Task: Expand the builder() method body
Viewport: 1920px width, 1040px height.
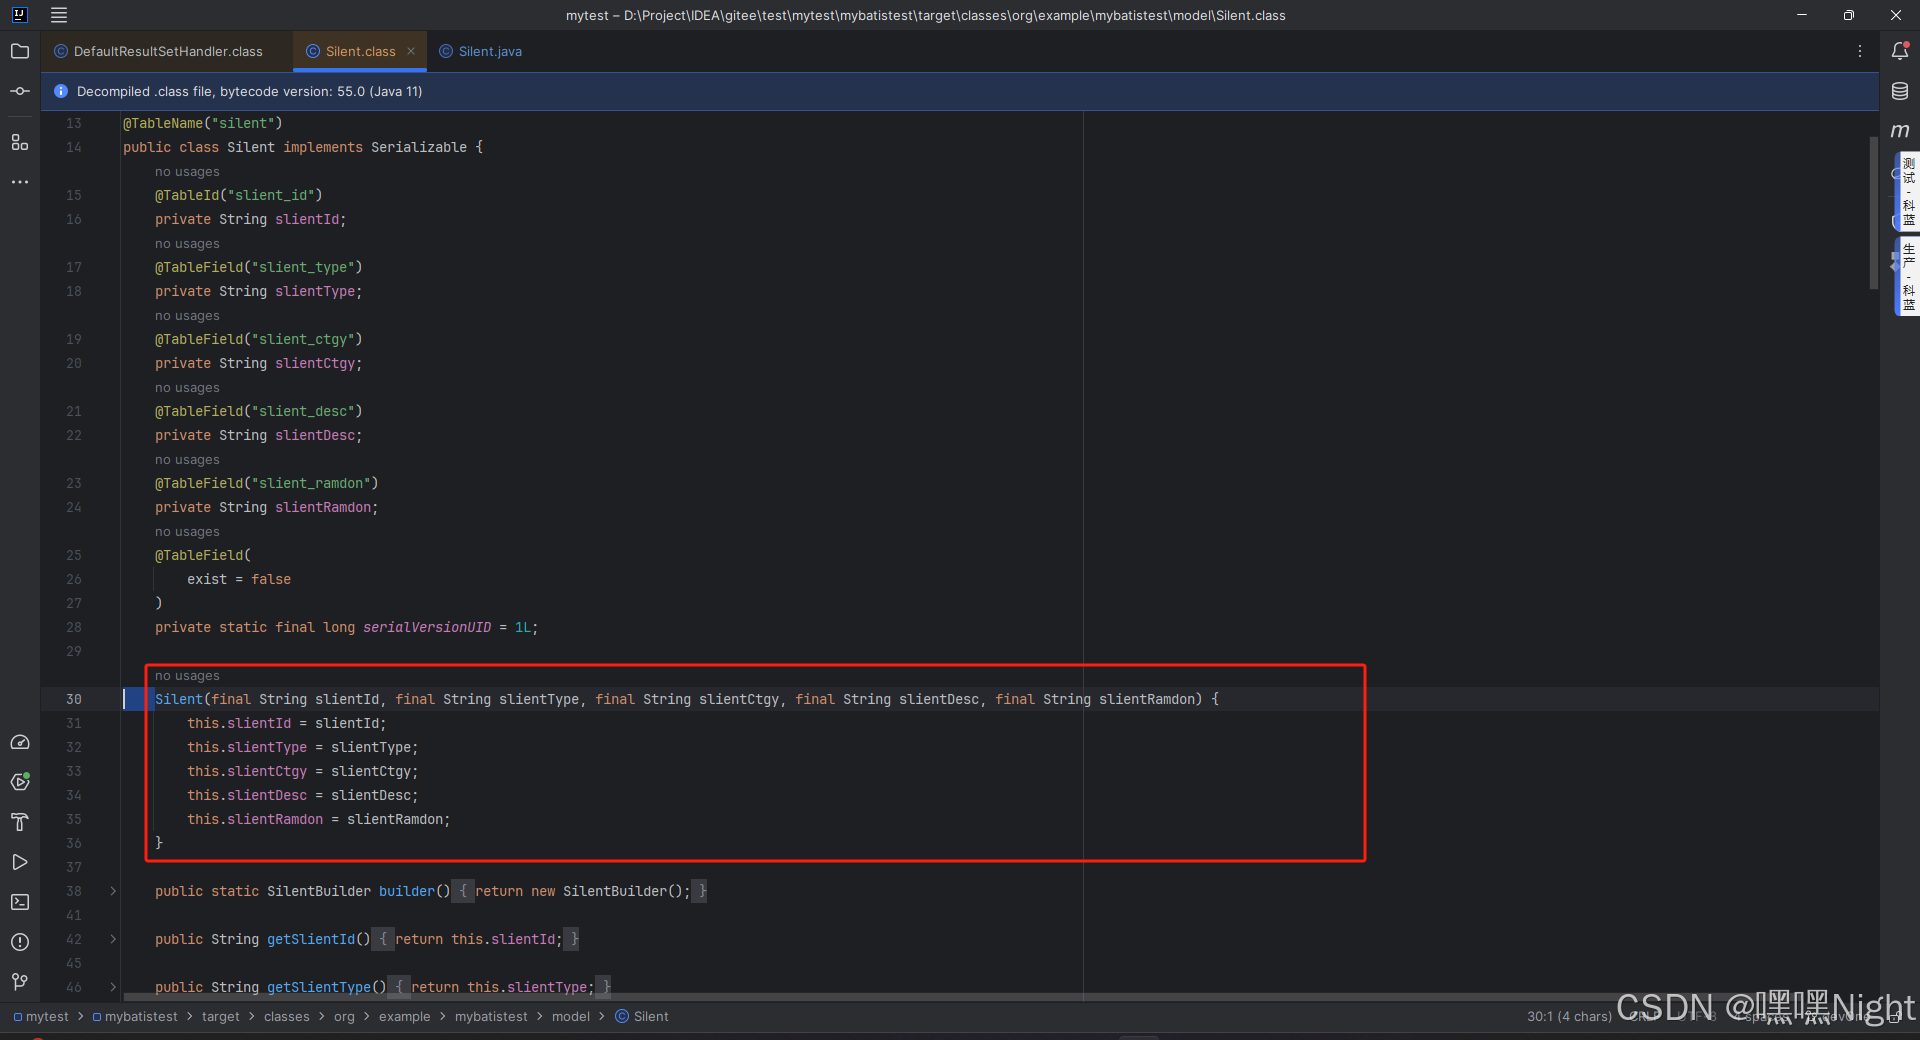Action: coord(111,891)
